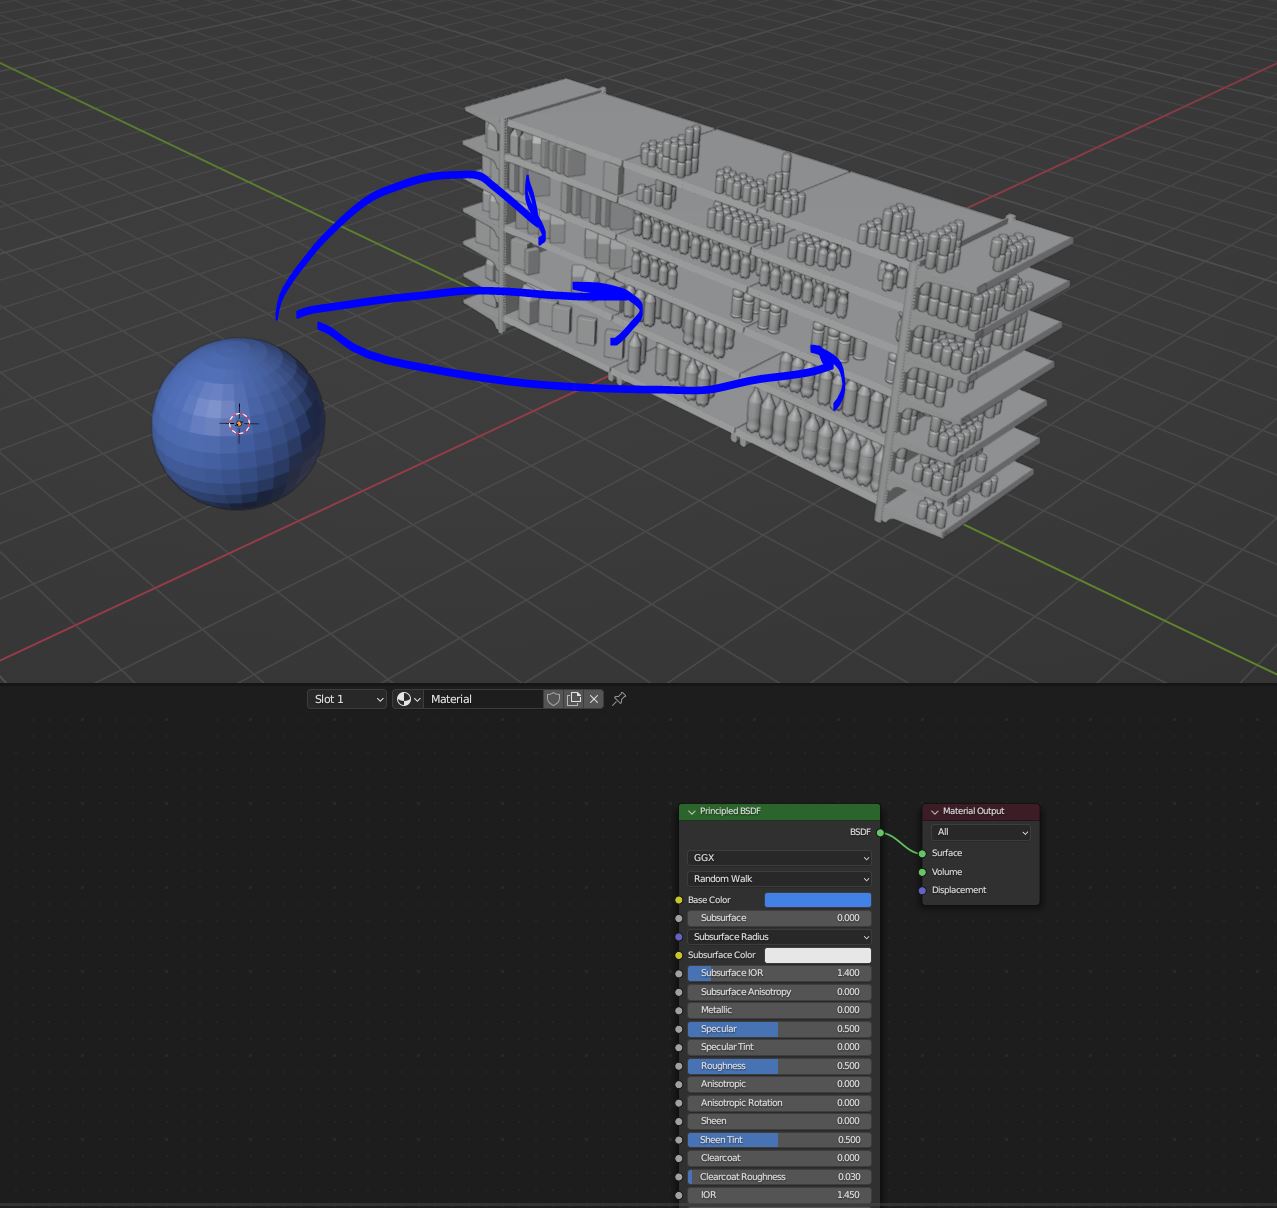
Task: Click the Anisotropic Rotation slider
Action: 779,1103
